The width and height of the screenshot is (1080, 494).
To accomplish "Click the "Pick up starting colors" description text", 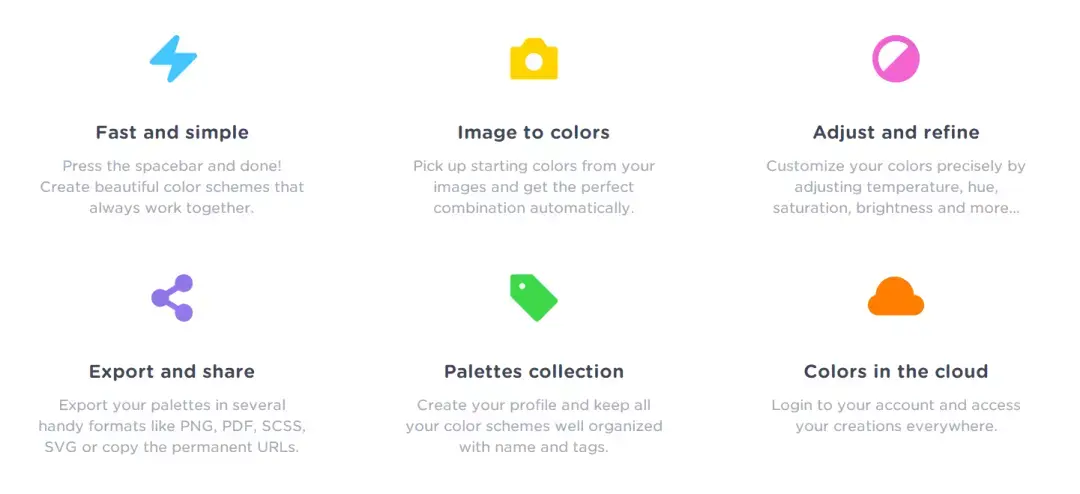I will tap(534, 187).
